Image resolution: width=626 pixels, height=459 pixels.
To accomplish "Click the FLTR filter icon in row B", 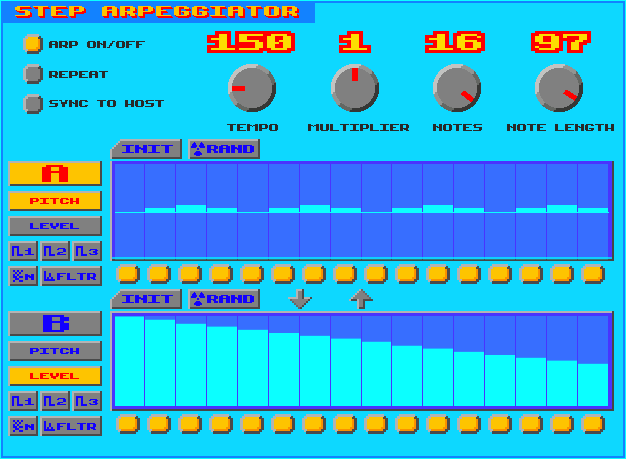I will pyautogui.click(x=71, y=426).
